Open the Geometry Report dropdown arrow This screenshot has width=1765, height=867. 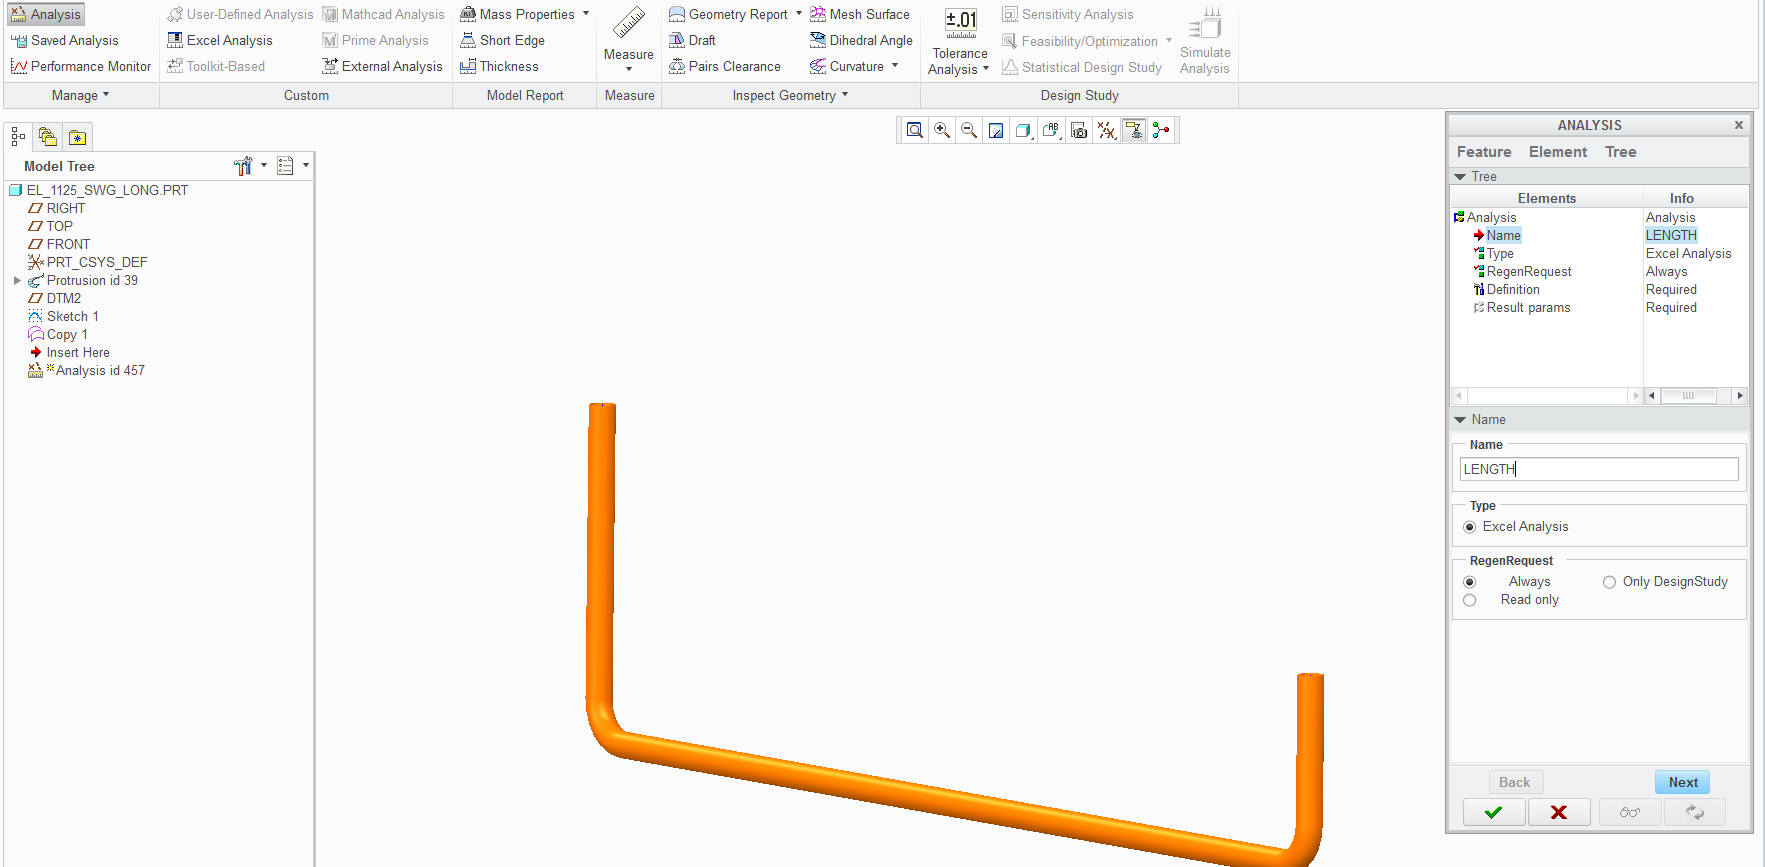[x=799, y=14]
